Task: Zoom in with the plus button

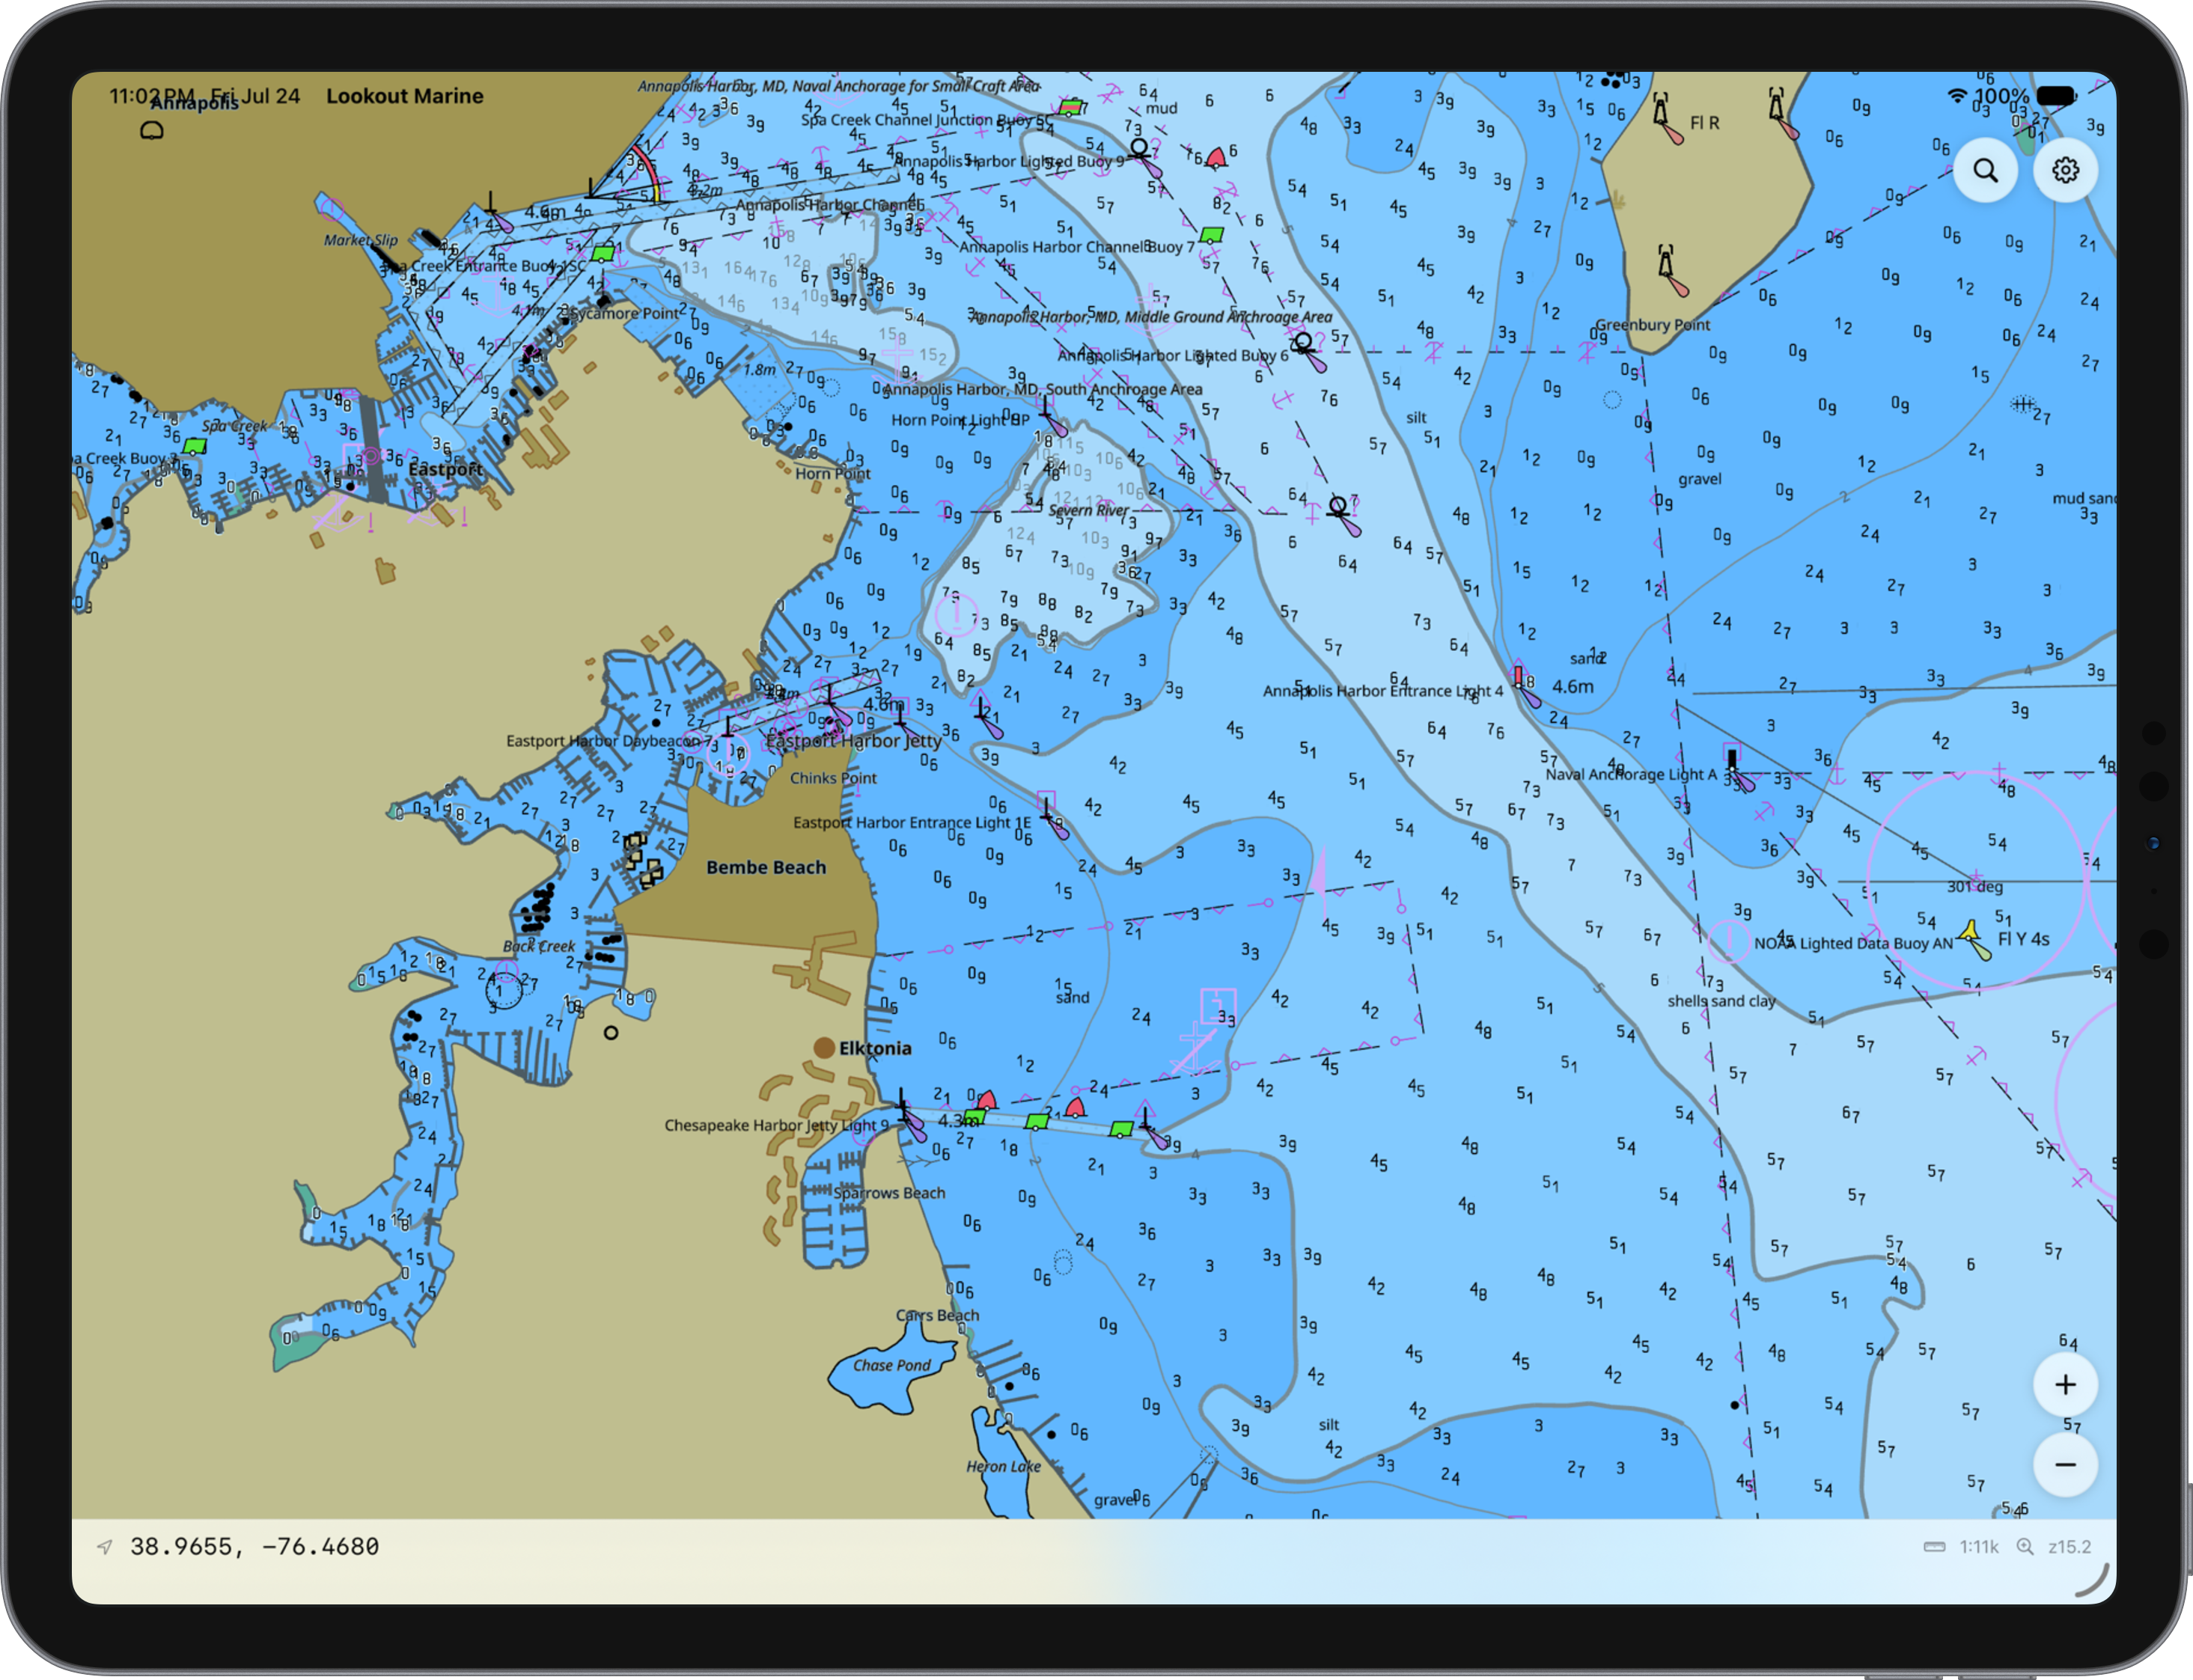Action: click(x=2065, y=1385)
